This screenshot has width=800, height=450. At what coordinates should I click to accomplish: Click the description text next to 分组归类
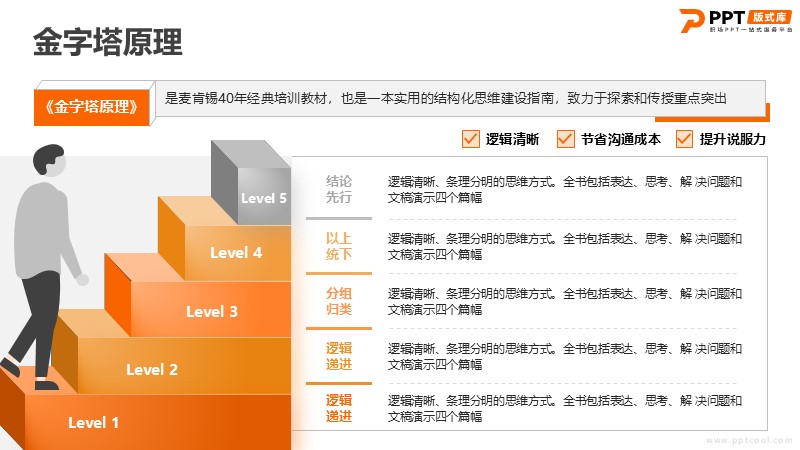[564, 302]
